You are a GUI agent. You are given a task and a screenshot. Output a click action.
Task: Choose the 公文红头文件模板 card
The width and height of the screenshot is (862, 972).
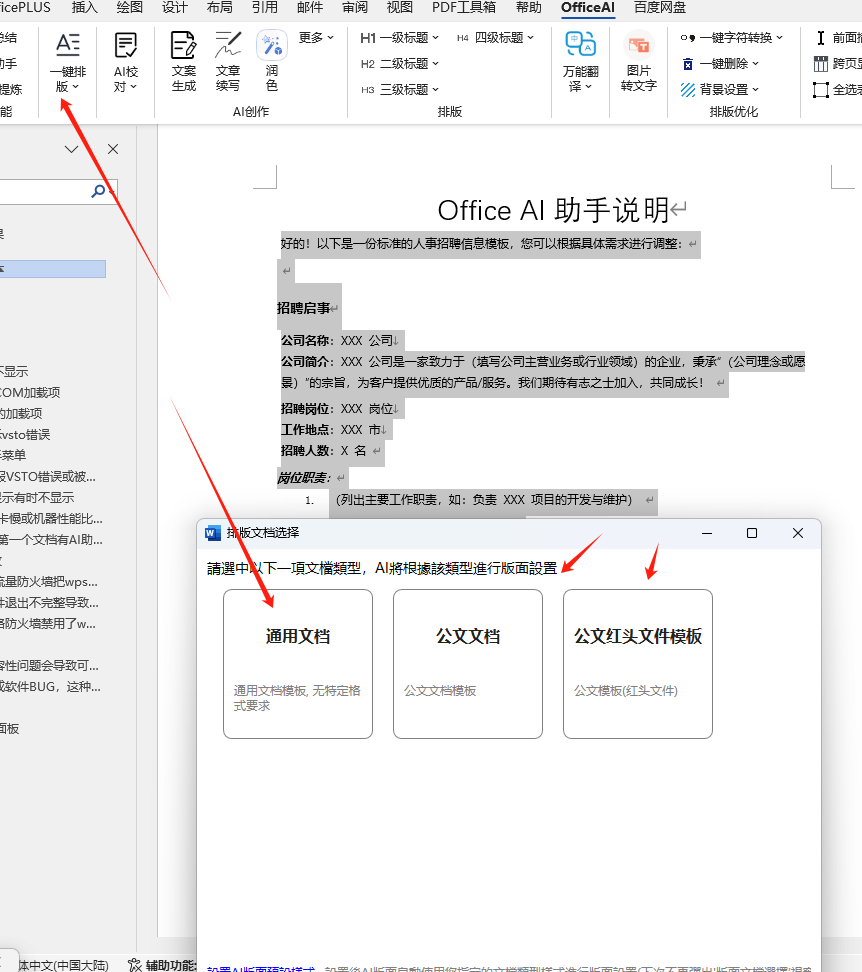pyautogui.click(x=638, y=664)
